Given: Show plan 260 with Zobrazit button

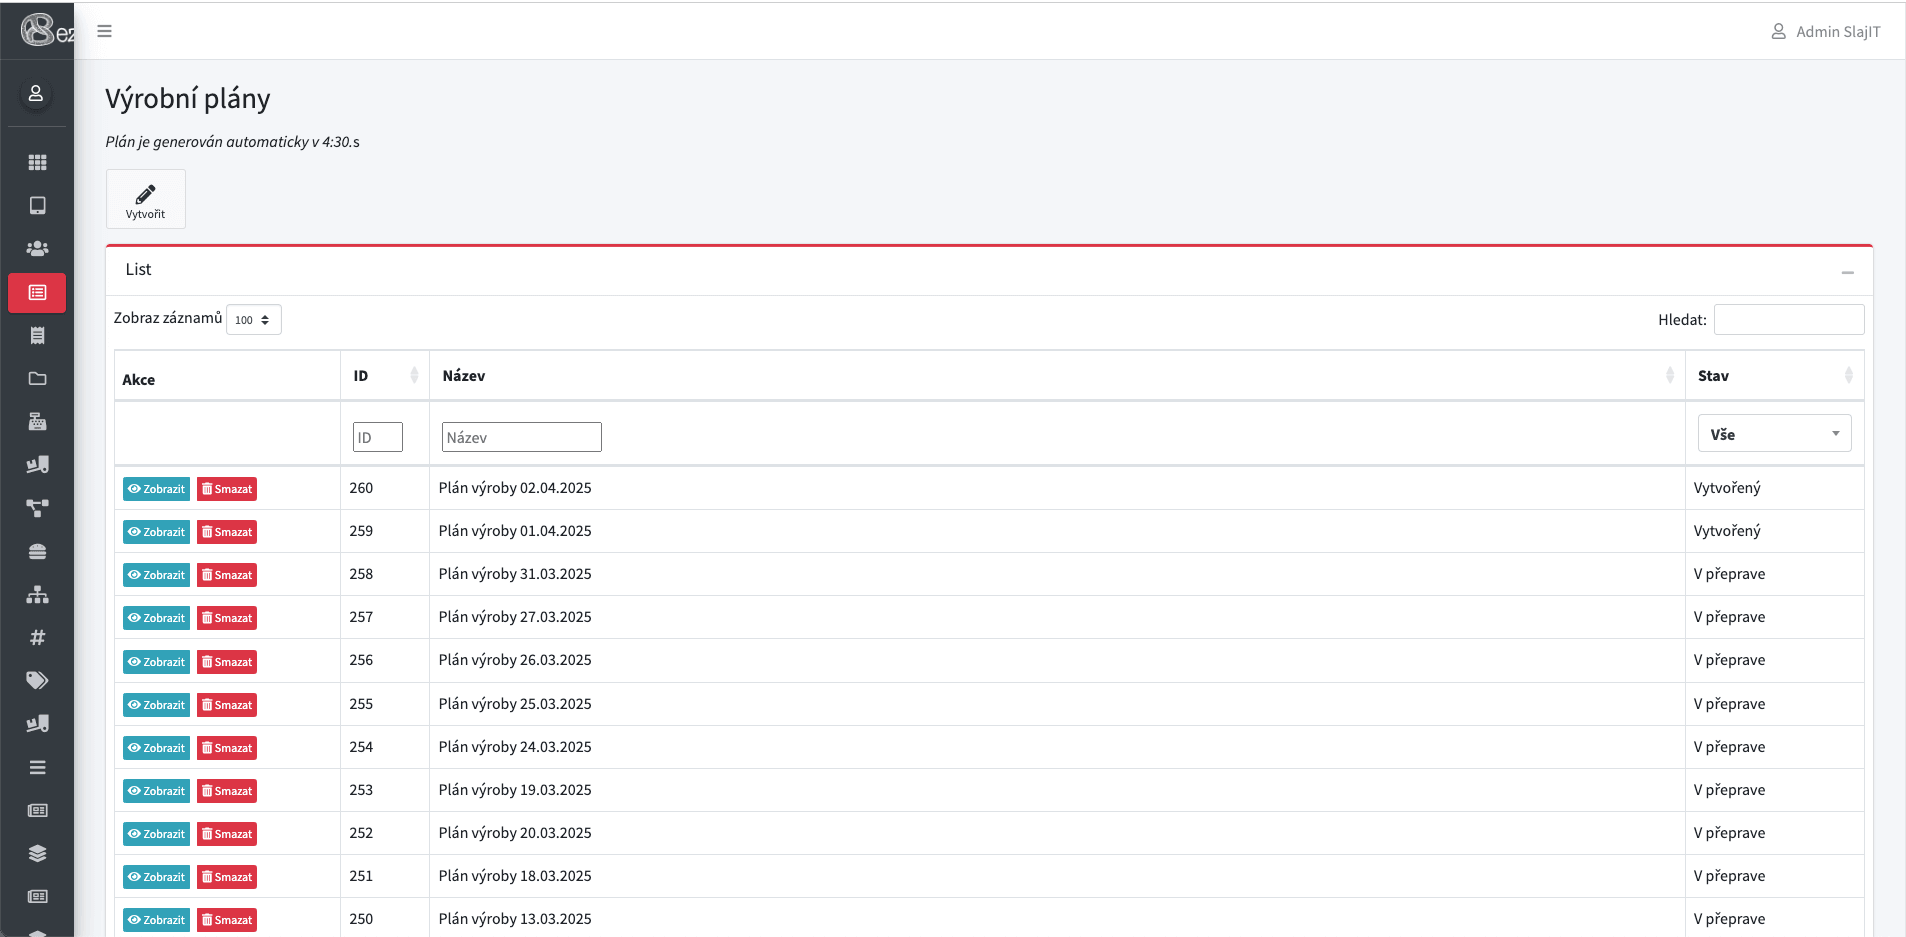Looking at the screenshot, I should pos(156,489).
